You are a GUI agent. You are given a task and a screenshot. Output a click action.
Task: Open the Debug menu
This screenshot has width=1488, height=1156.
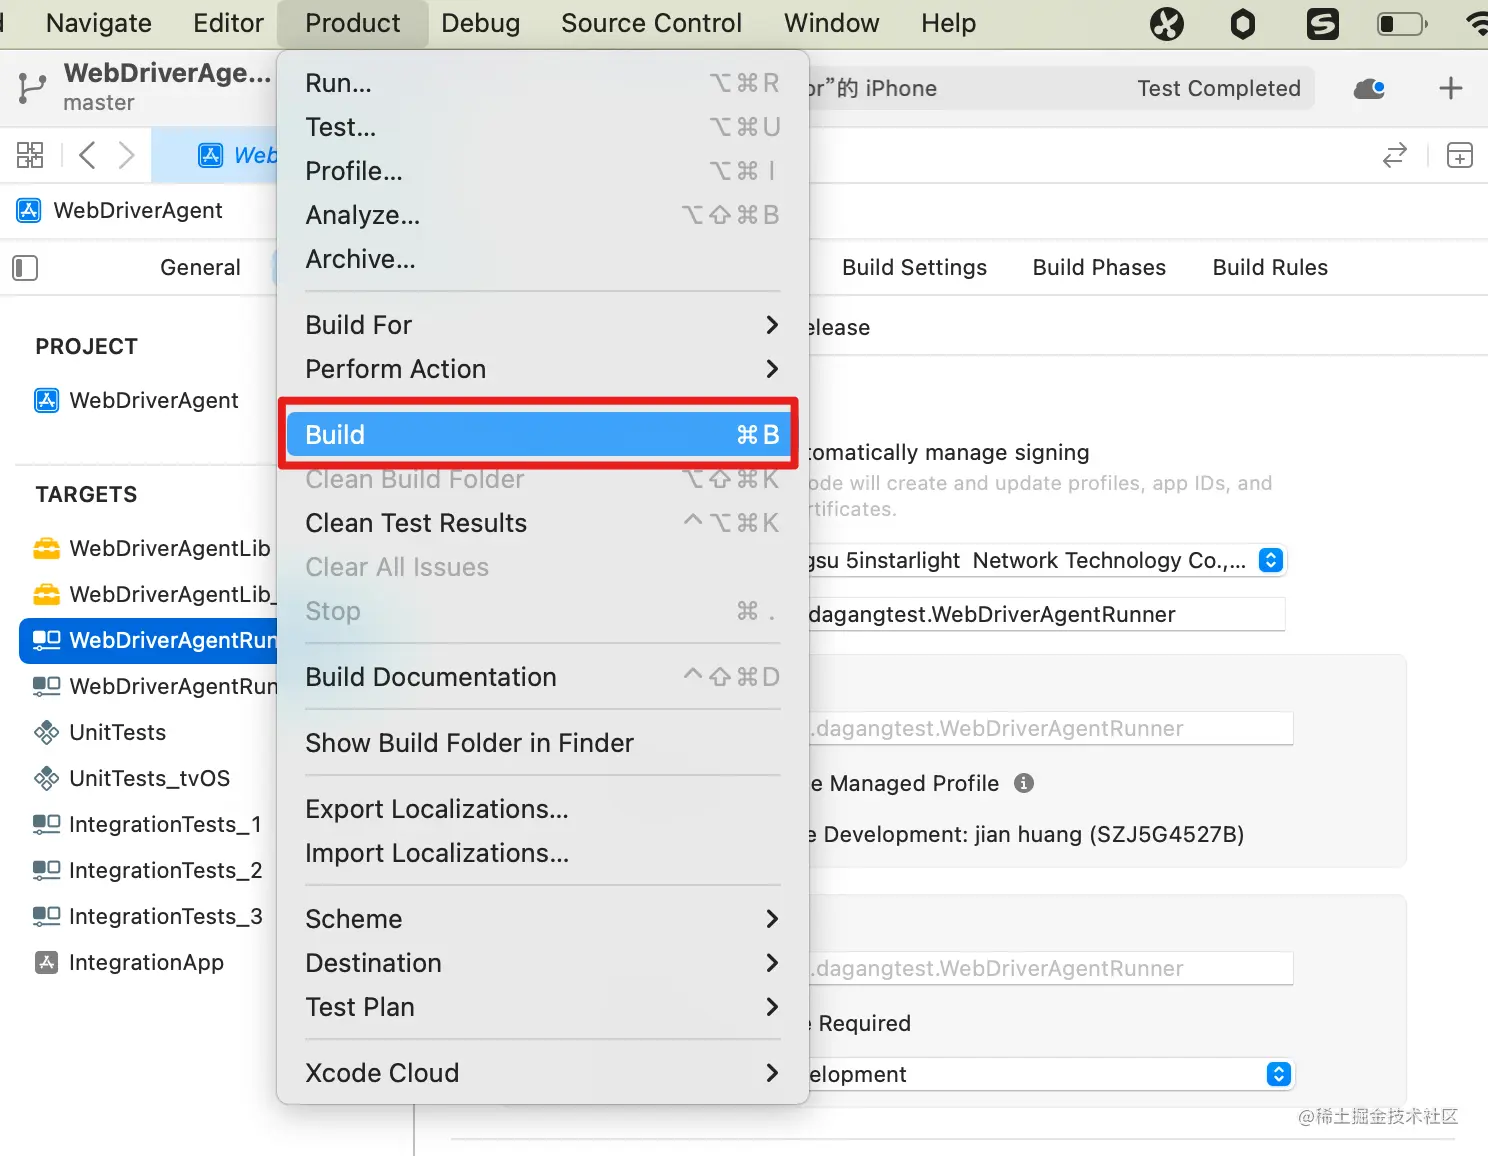480,23
